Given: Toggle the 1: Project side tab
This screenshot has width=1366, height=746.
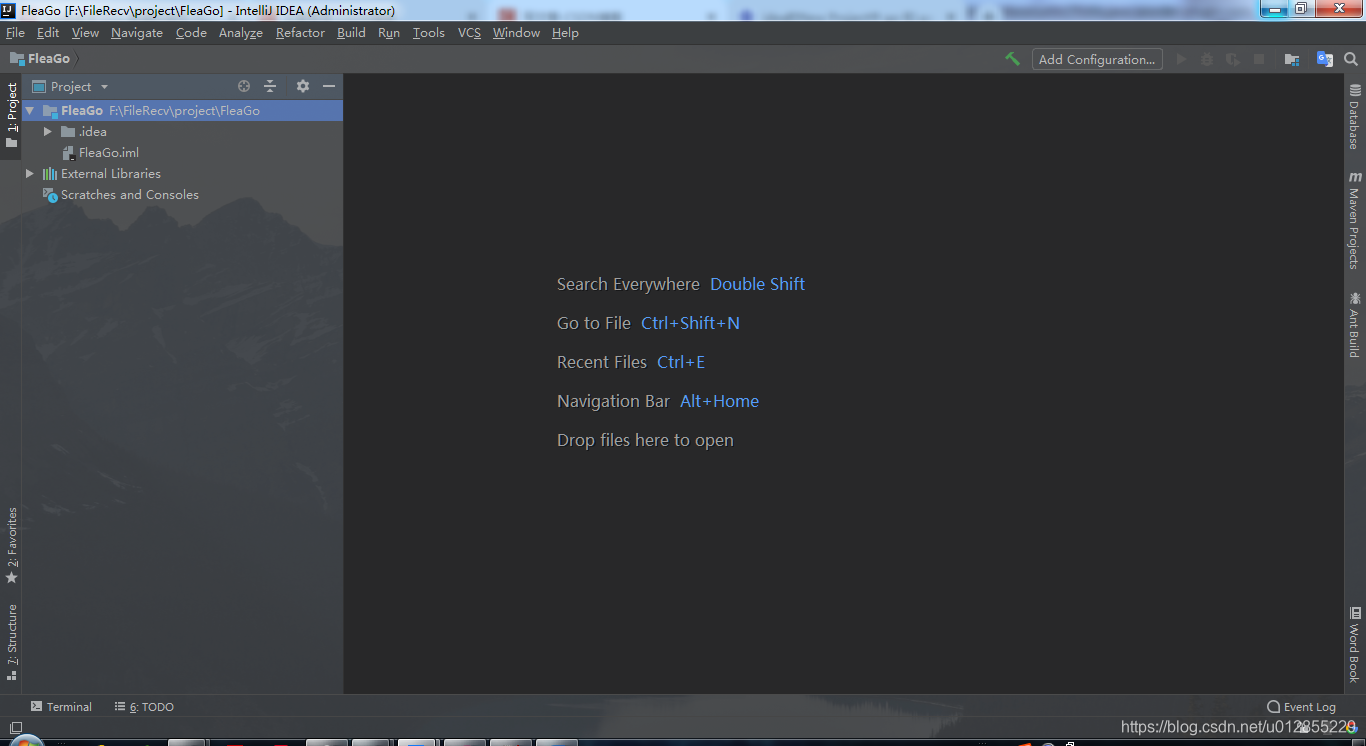Looking at the screenshot, I should pos(12,115).
